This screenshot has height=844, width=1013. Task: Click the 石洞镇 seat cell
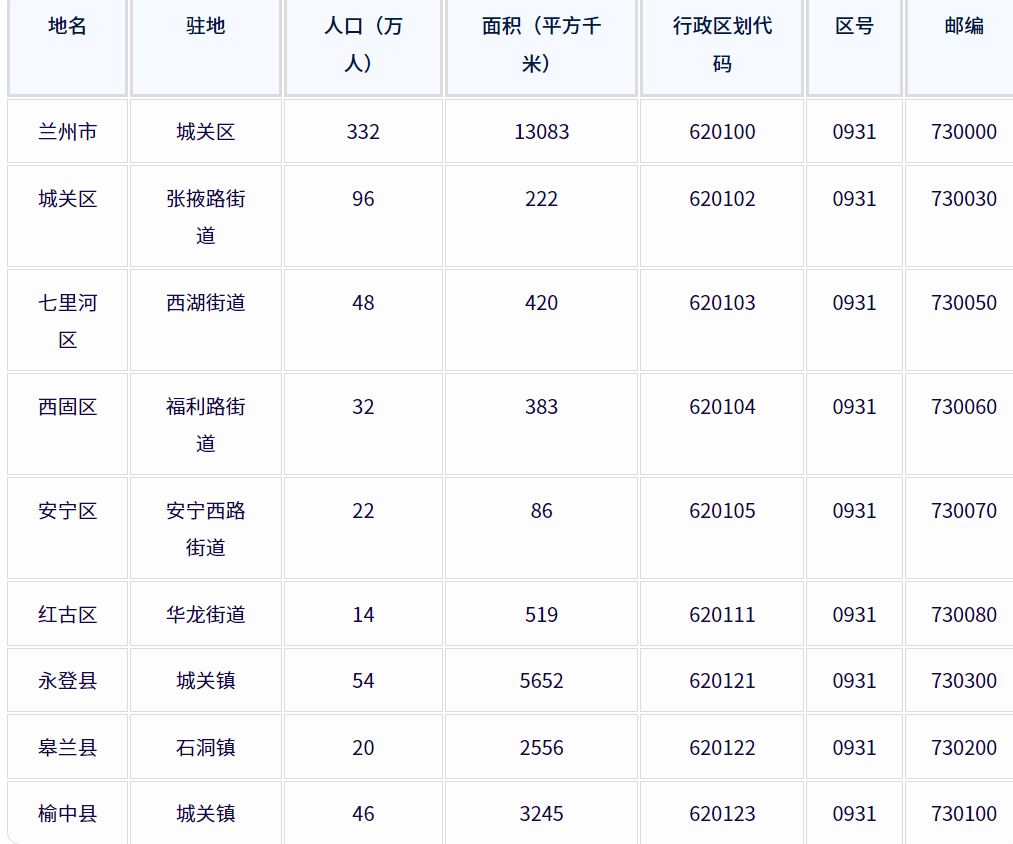point(206,747)
